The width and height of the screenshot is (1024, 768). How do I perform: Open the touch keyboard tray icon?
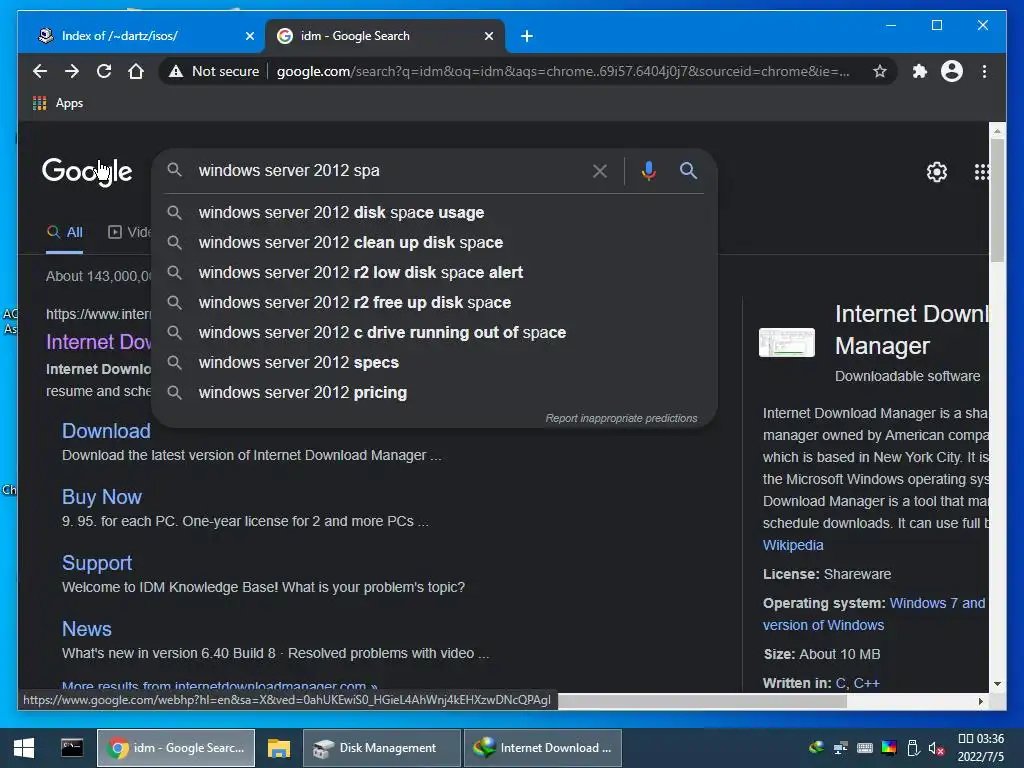click(865, 748)
